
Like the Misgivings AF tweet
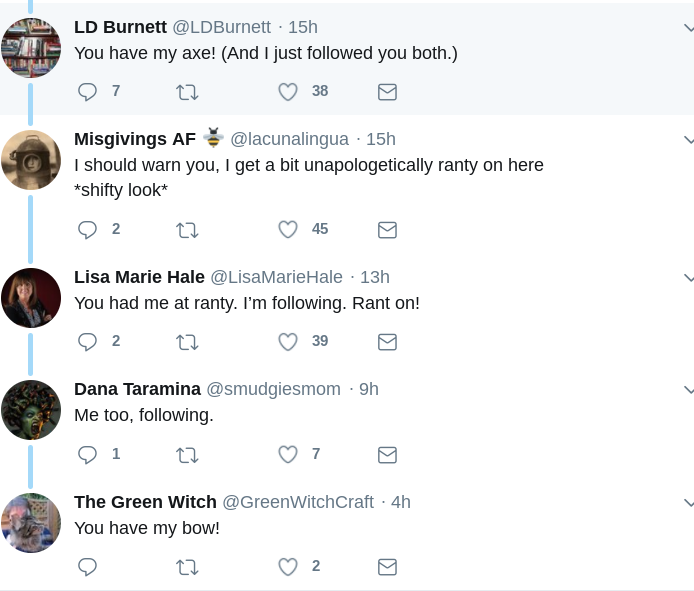click(288, 230)
